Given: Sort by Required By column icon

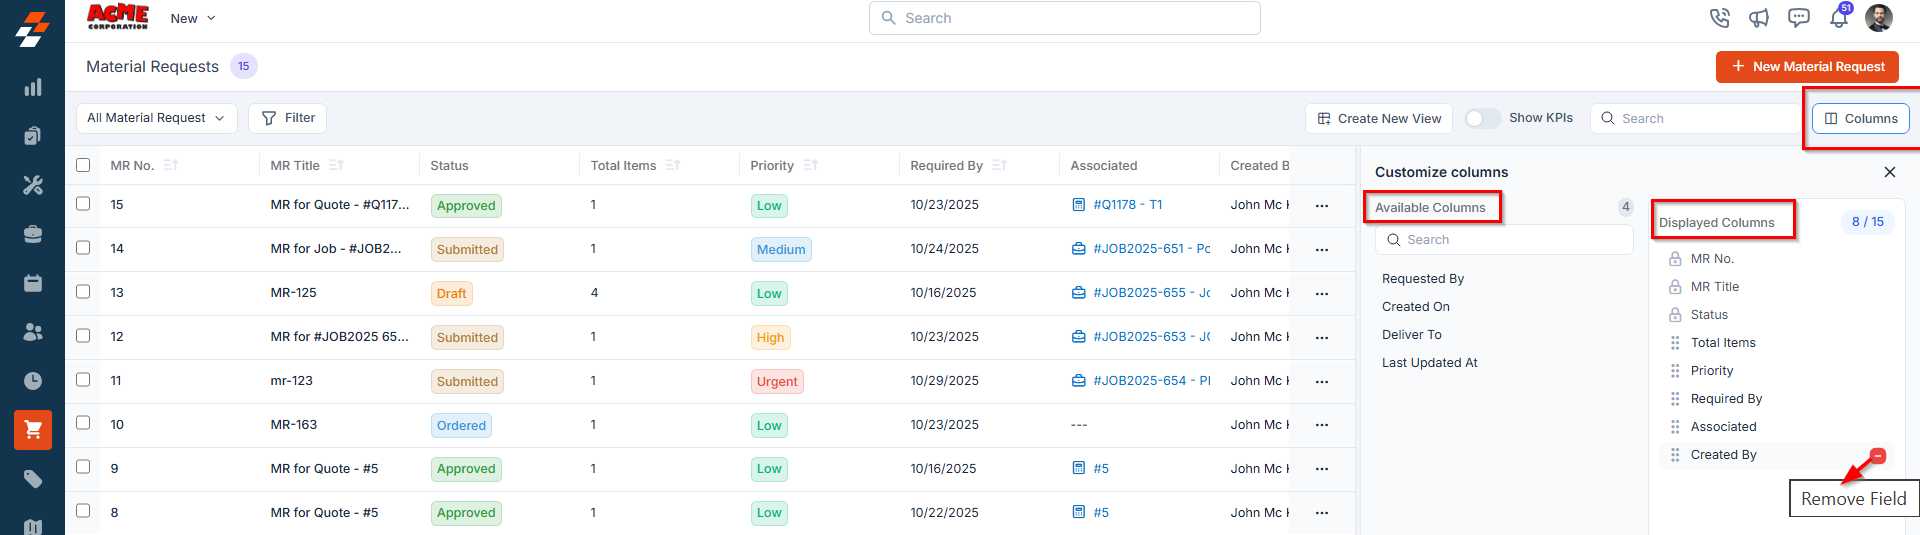Looking at the screenshot, I should coord(999,165).
